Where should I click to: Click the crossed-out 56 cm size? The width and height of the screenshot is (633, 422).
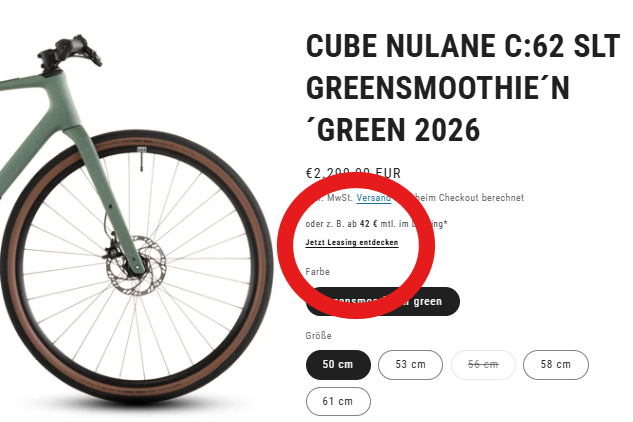pyautogui.click(x=483, y=365)
